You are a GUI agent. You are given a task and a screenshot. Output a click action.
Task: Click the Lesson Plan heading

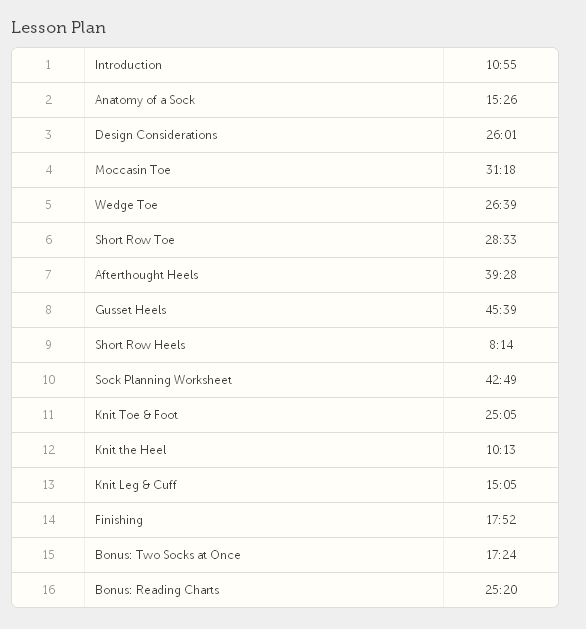(x=59, y=28)
